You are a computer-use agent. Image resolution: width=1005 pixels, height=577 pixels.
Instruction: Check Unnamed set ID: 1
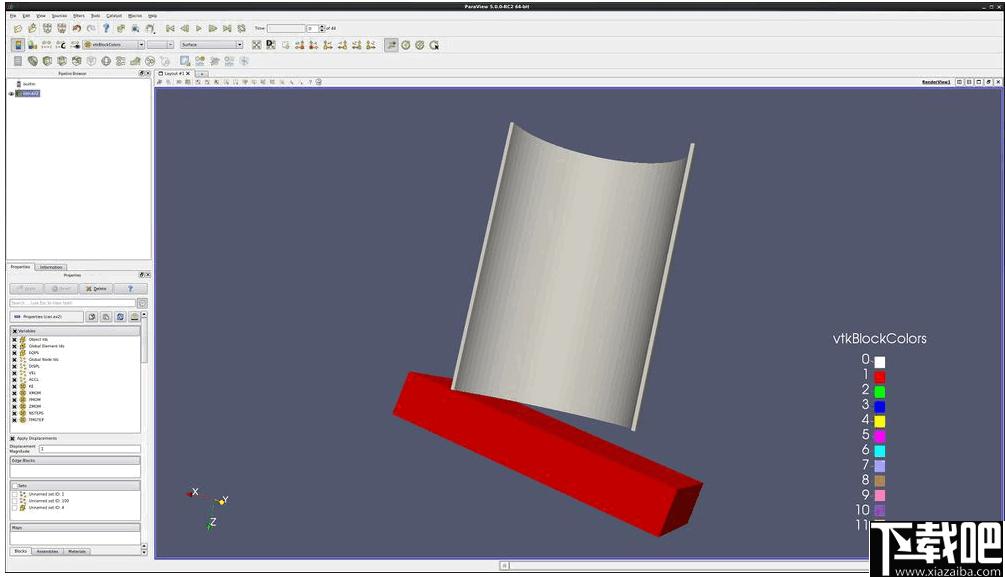pos(15,494)
